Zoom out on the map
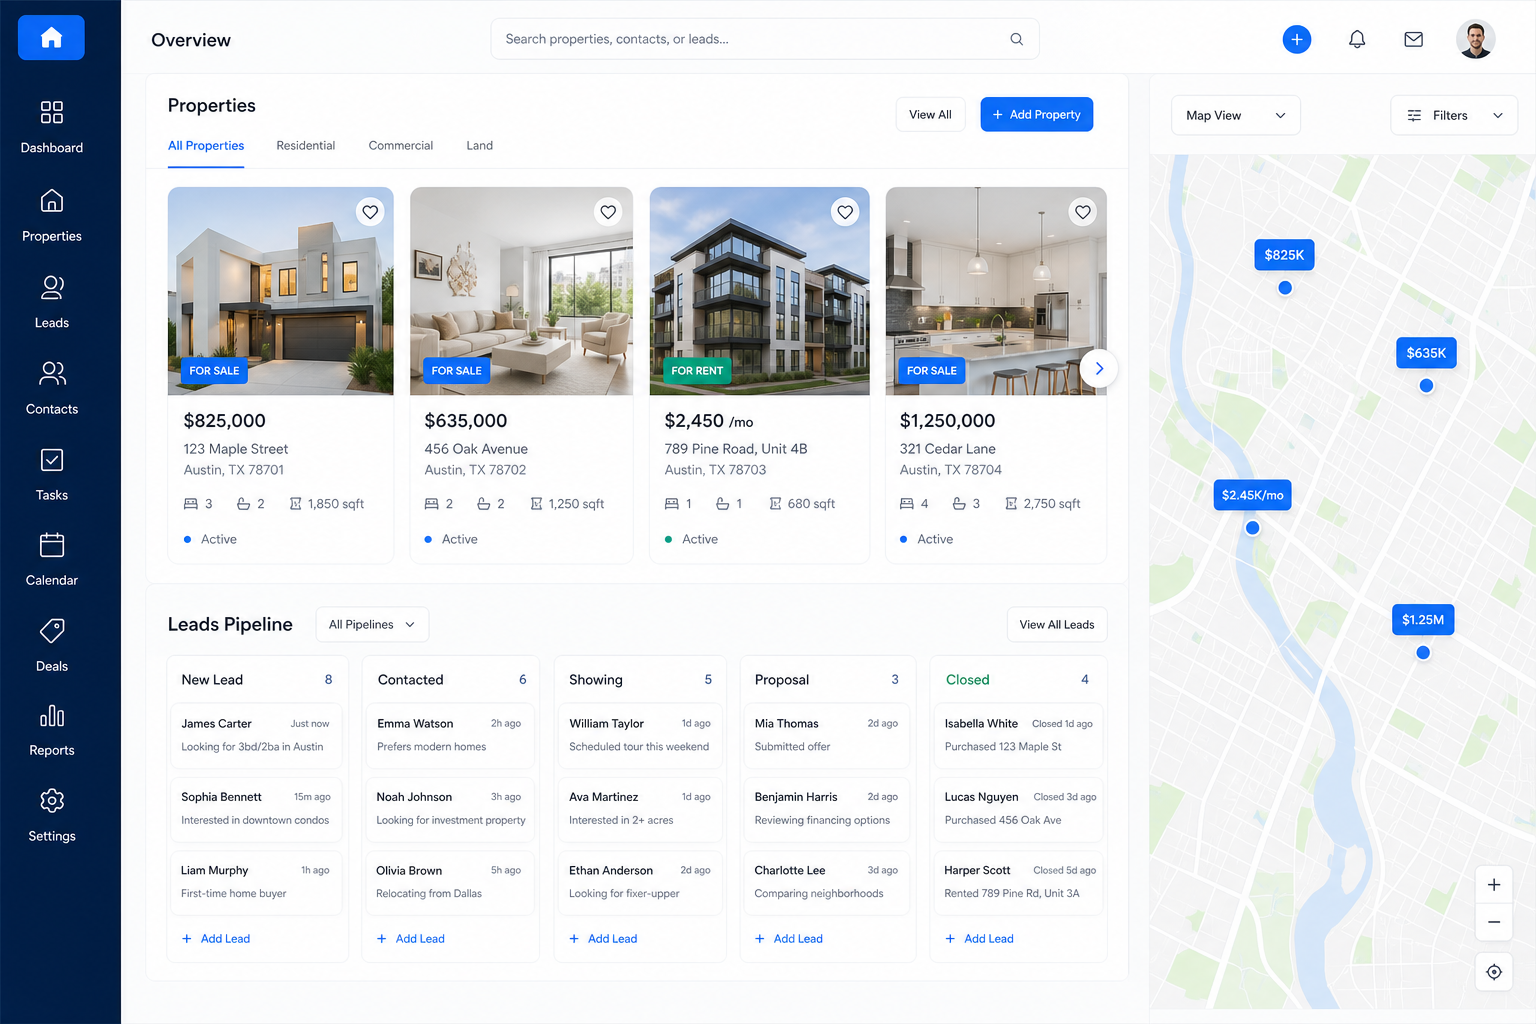 pyautogui.click(x=1494, y=922)
